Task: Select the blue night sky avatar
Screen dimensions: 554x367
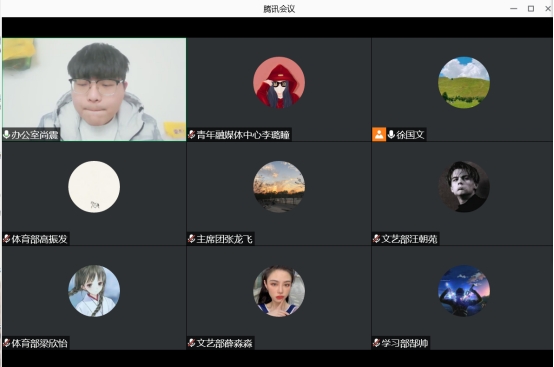Action: tap(464, 291)
